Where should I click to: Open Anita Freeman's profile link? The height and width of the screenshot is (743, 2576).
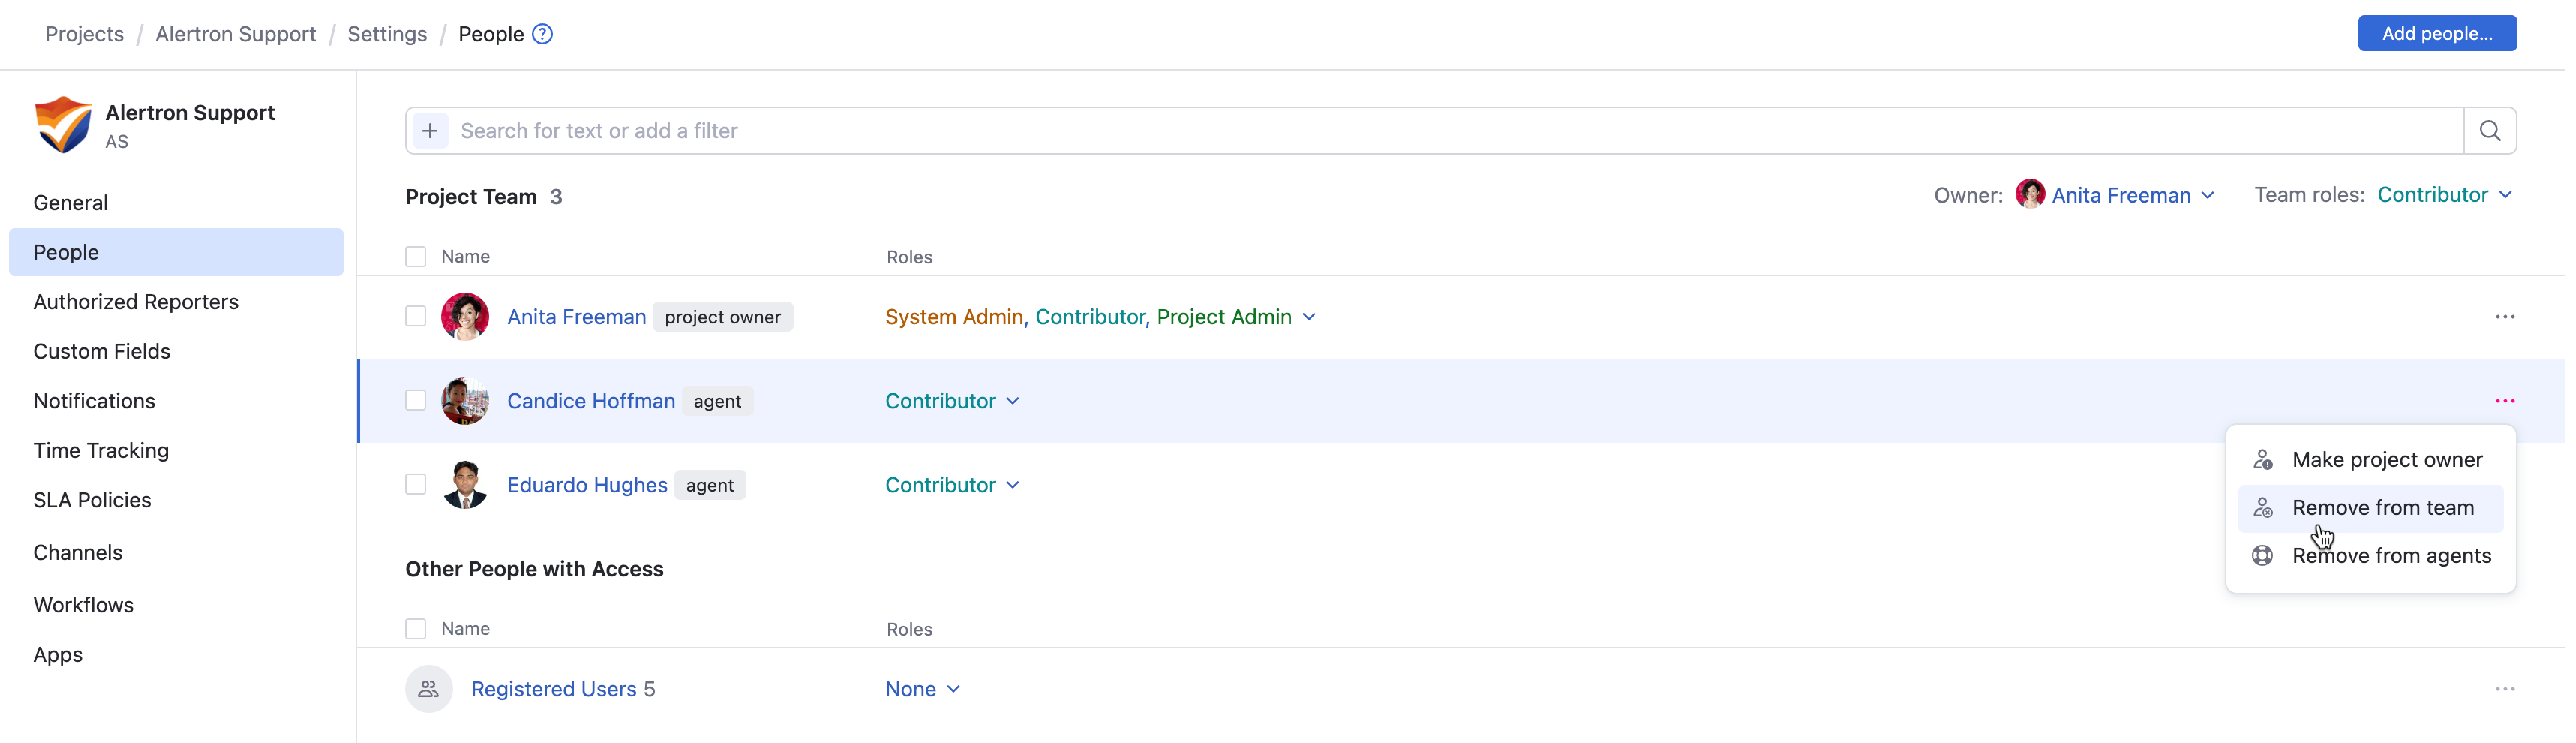[576, 317]
